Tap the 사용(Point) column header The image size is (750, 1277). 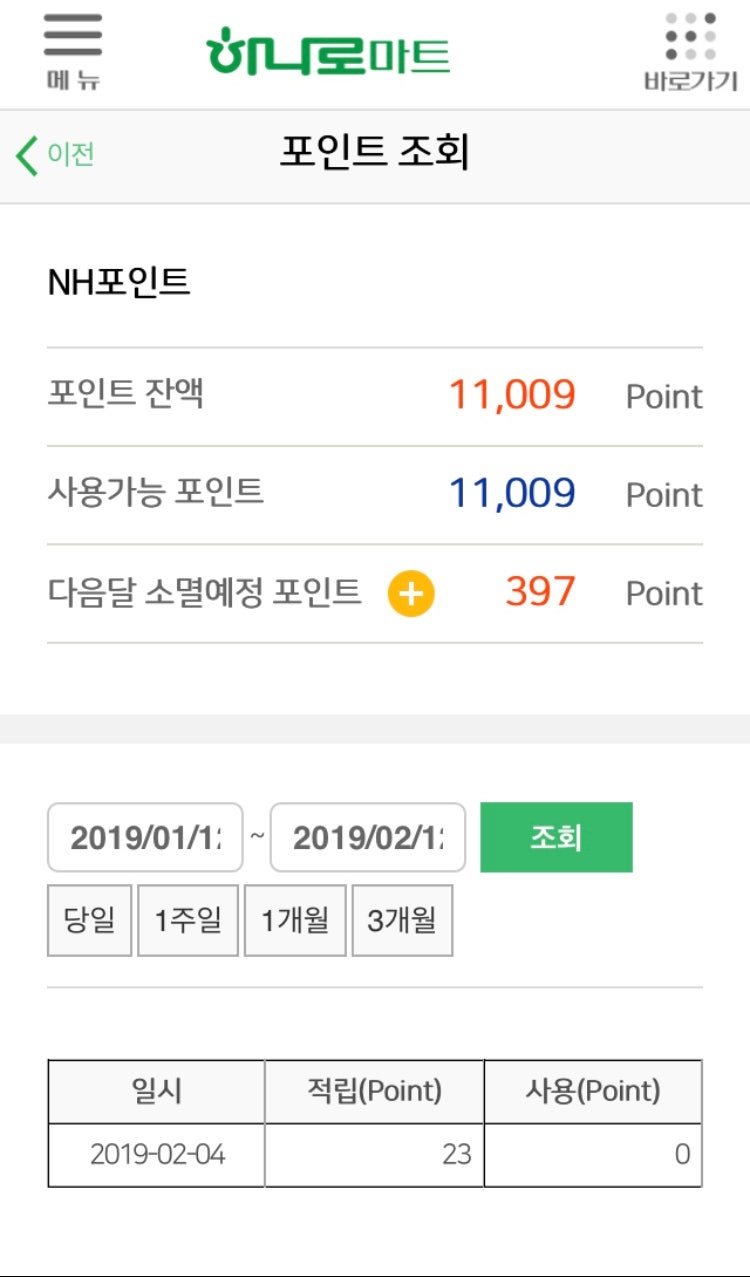click(x=593, y=1091)
